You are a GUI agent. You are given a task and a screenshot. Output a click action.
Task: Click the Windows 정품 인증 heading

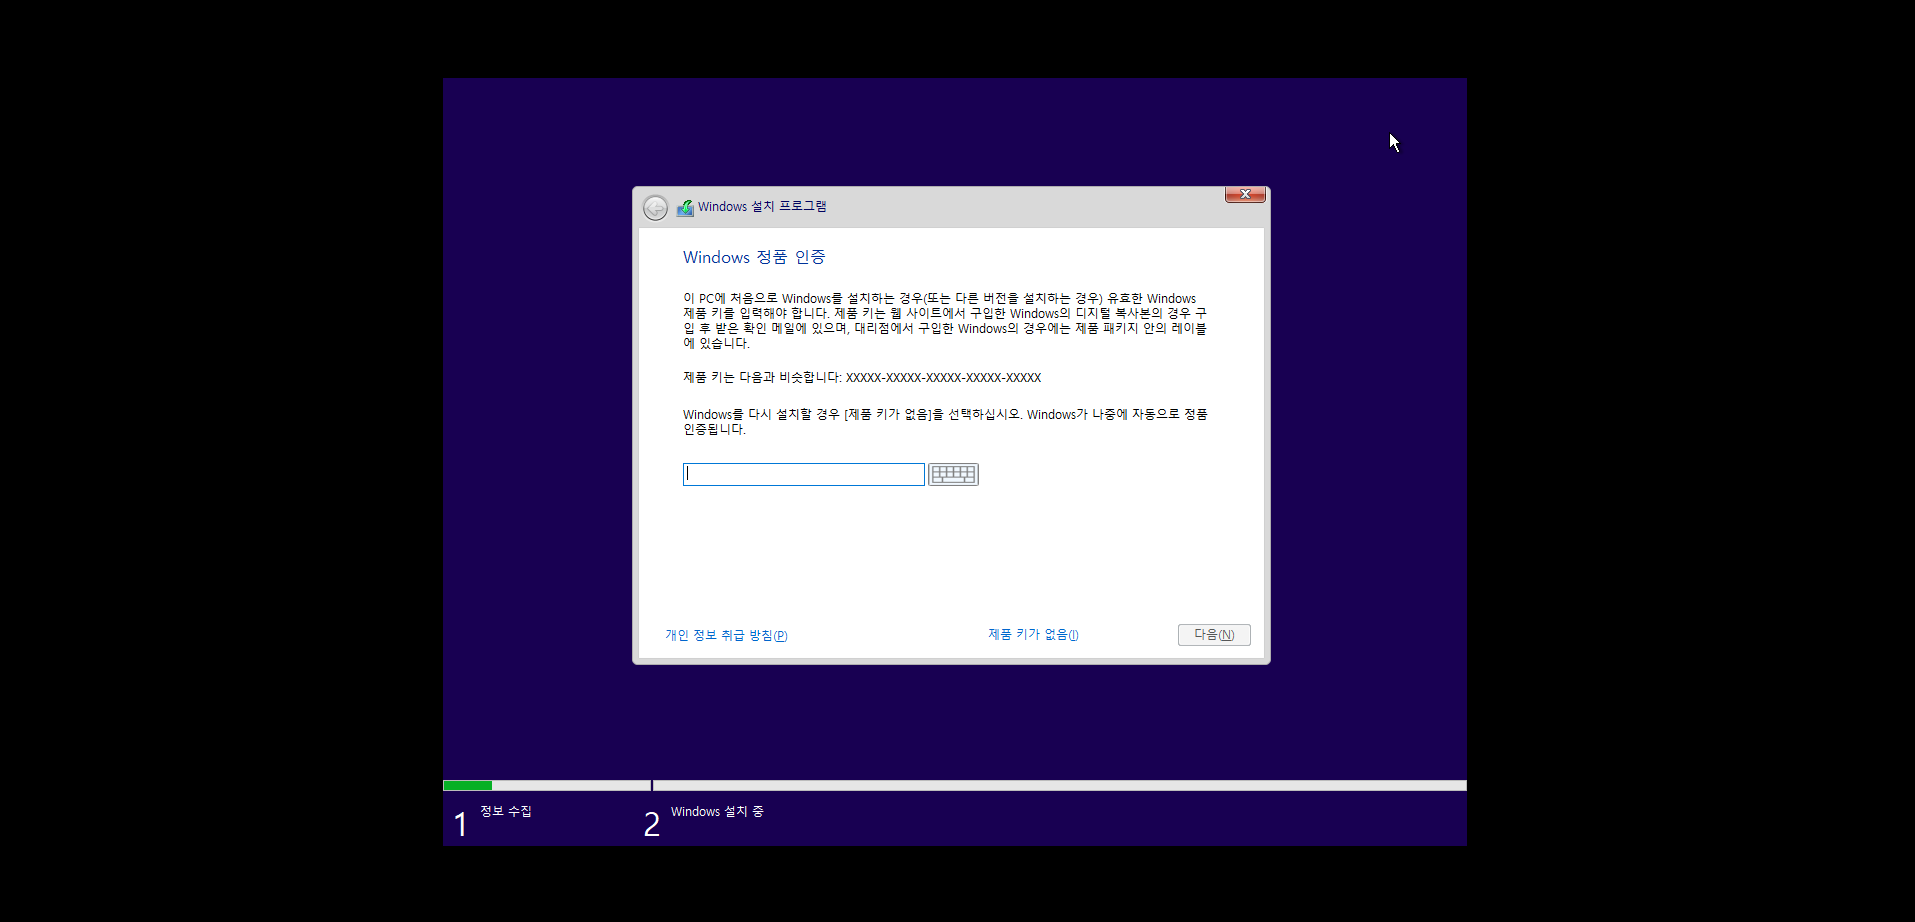tap(754, 257)
